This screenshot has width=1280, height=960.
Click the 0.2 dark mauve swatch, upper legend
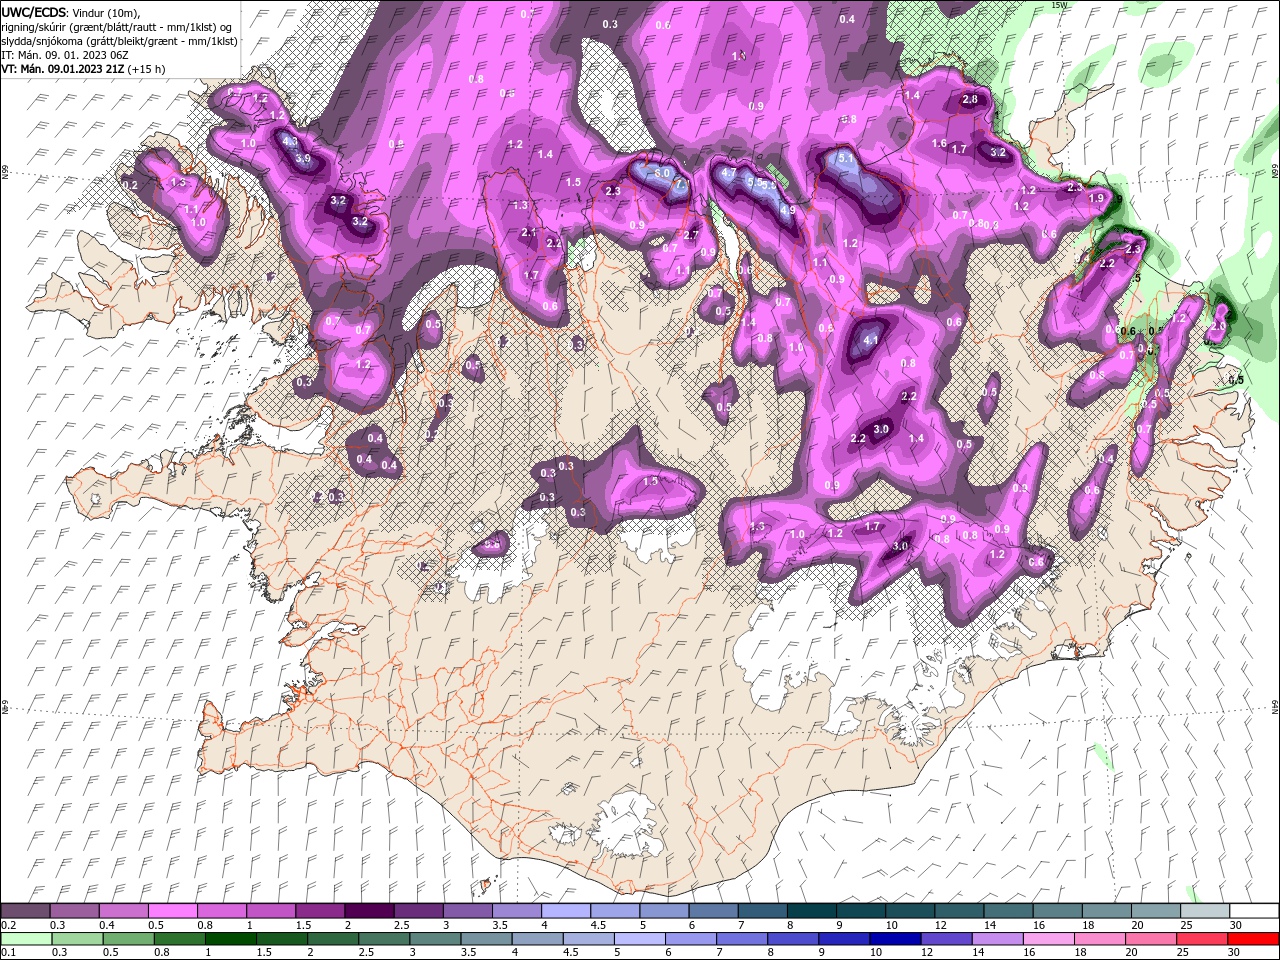(x=25, y=911)
